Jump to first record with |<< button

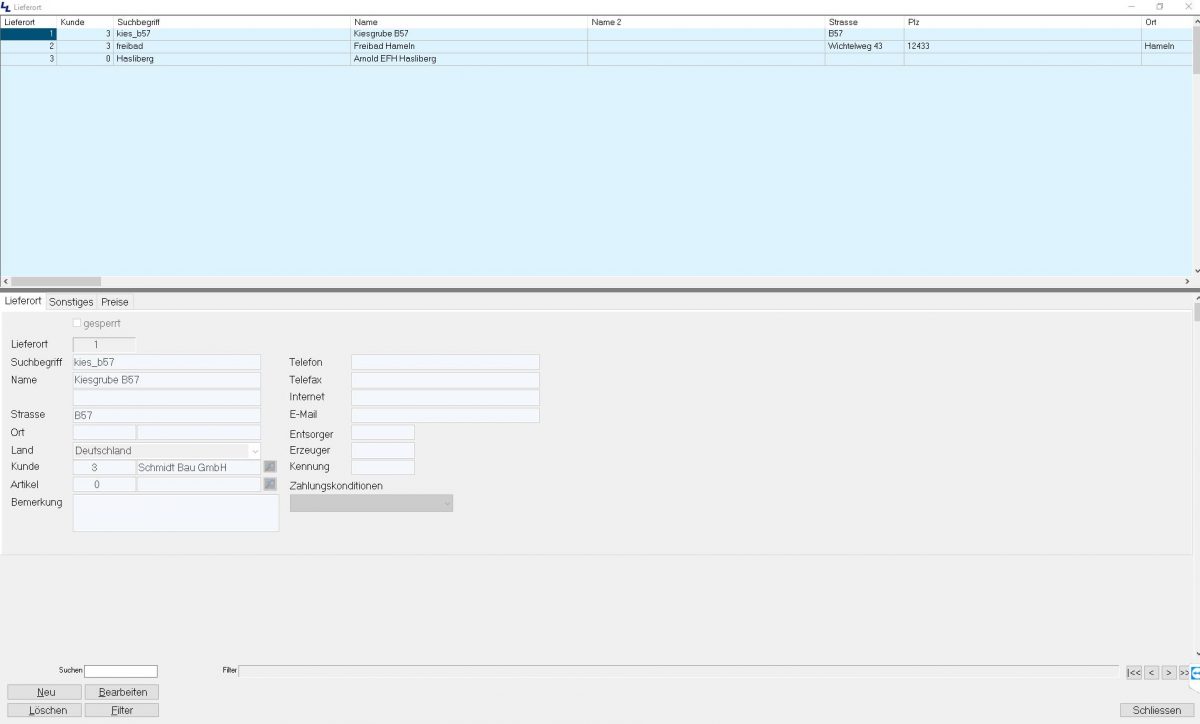1133,673
